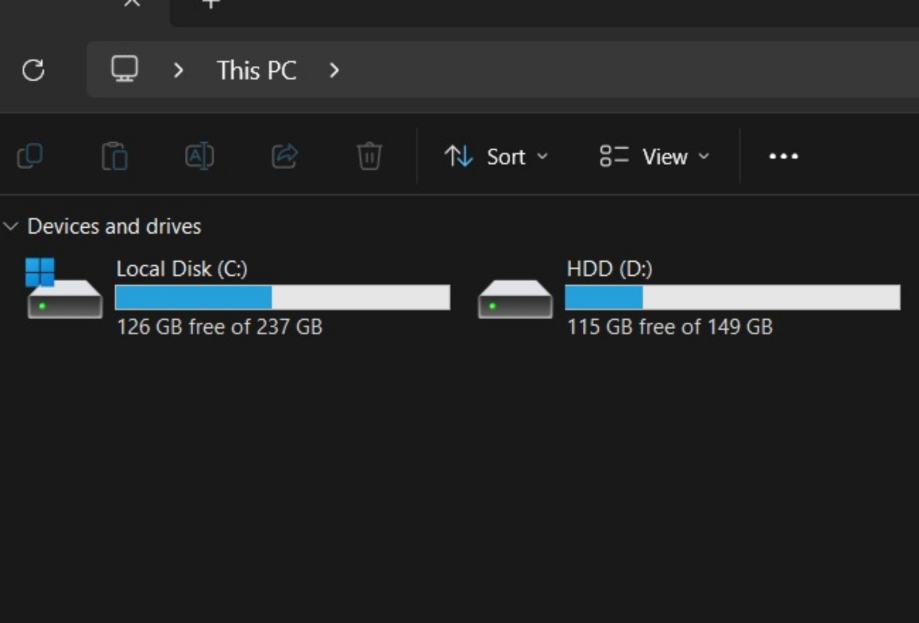The height and width of the screenshot is (623, 919).
Task: Click the Delete trash icon
Action: coord(369,156)
